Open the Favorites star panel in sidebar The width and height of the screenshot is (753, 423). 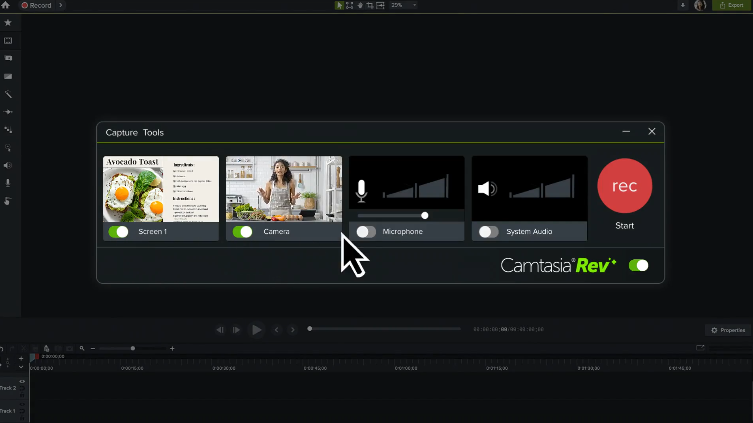coord(8,22)
